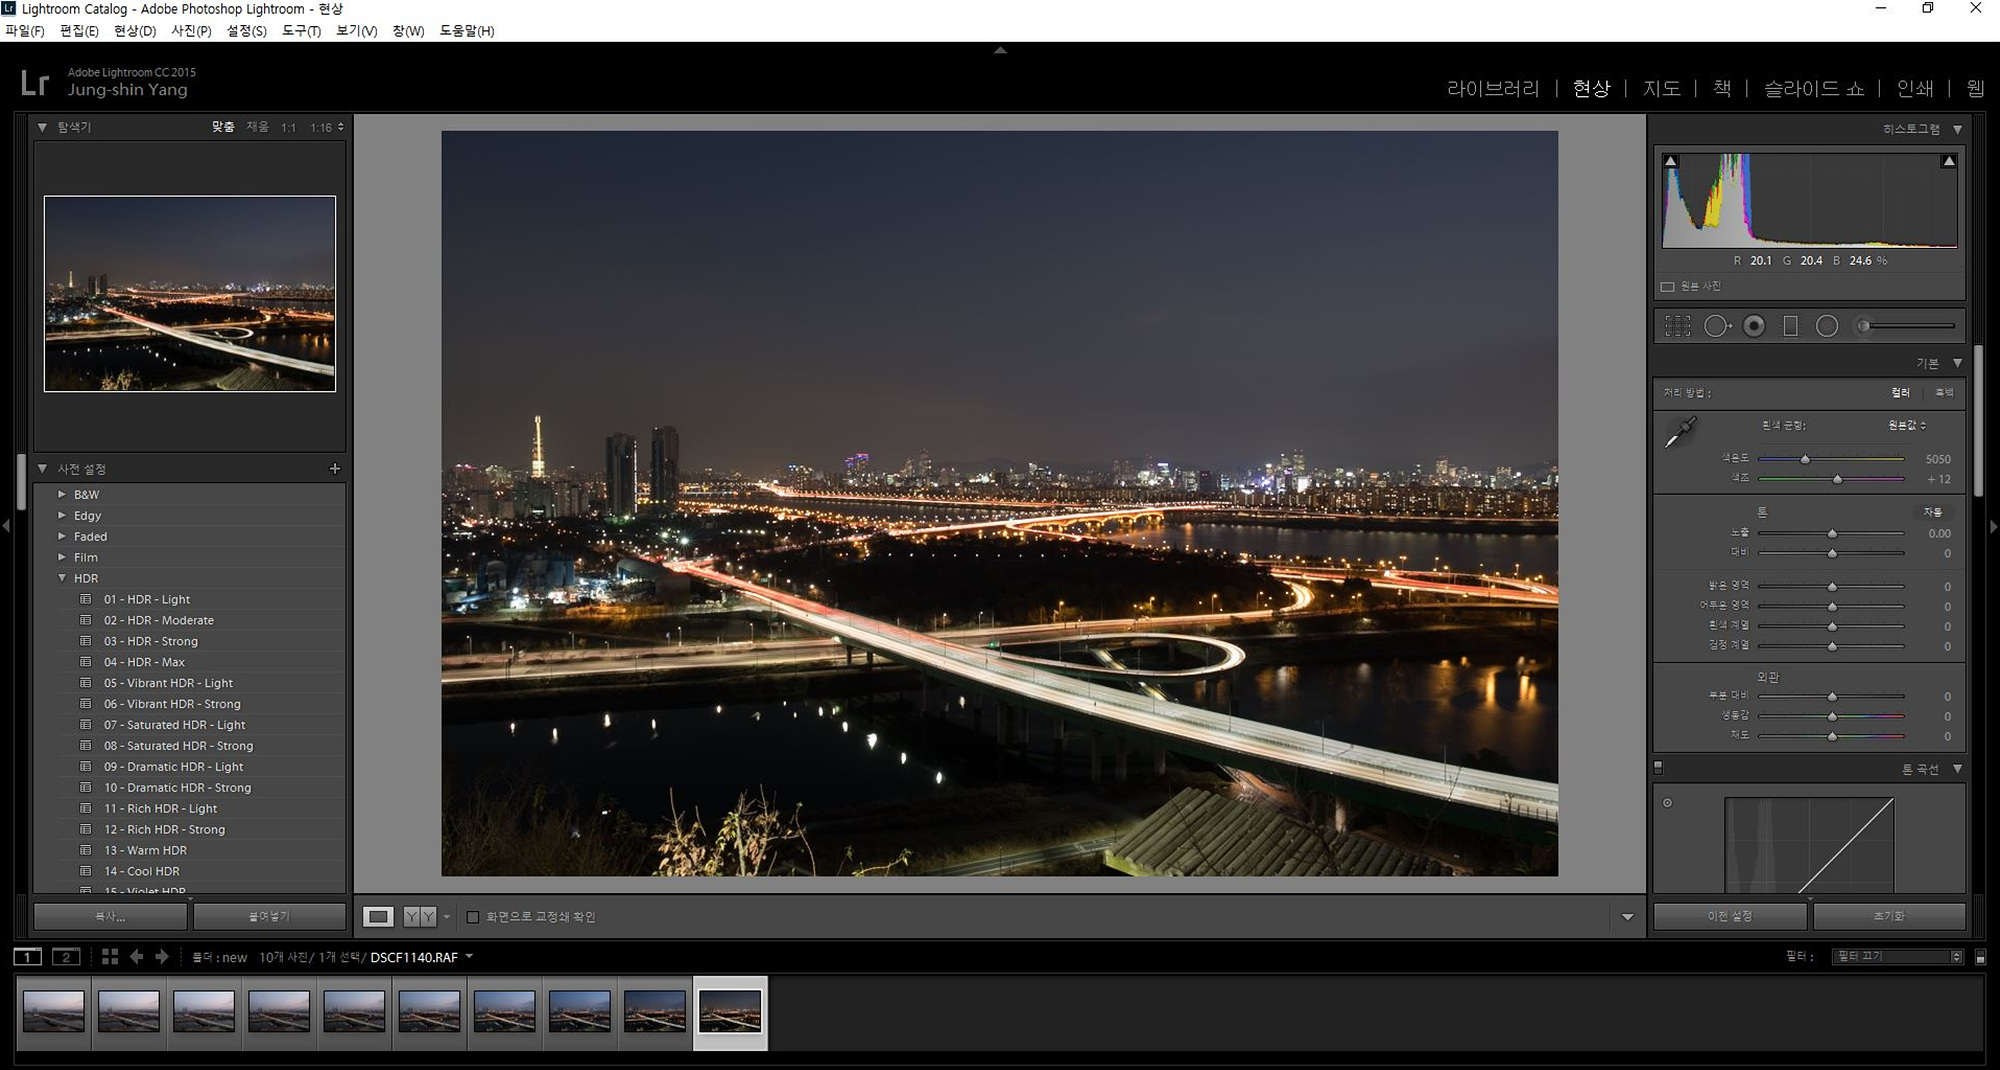Expand the B&W preset folder

[62, 495]
